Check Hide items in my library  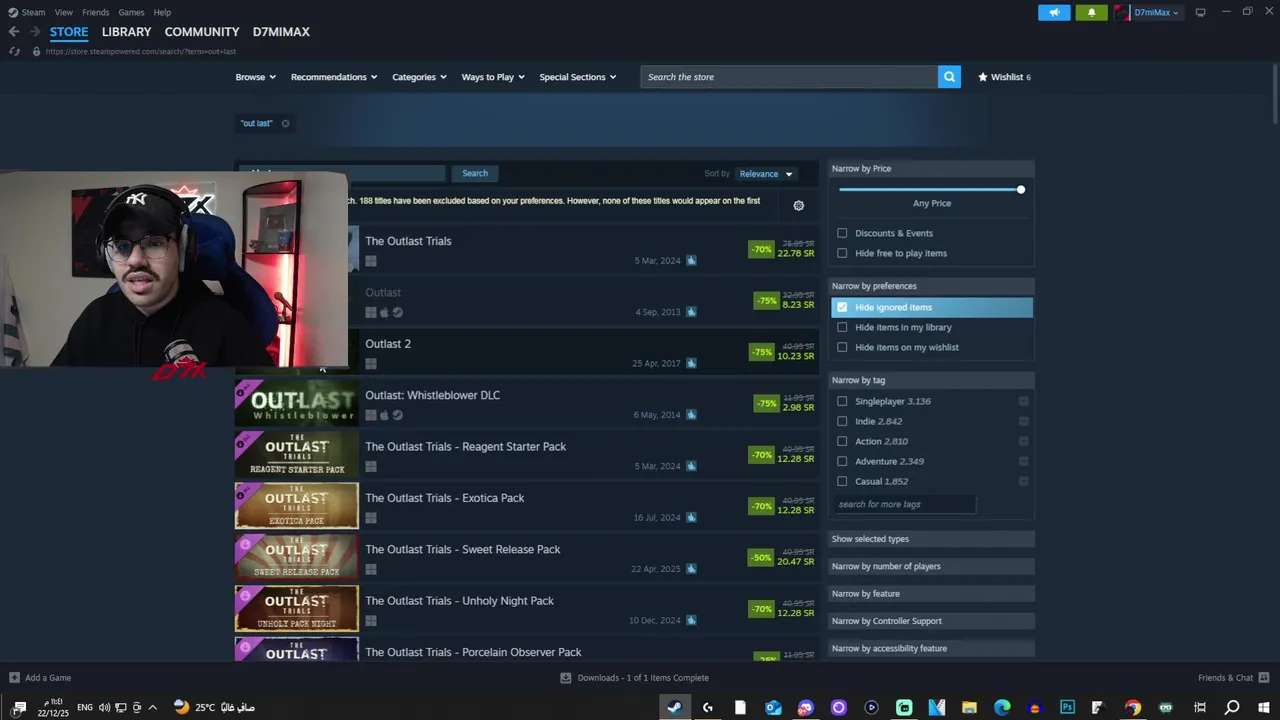click(x=842, y=327)
